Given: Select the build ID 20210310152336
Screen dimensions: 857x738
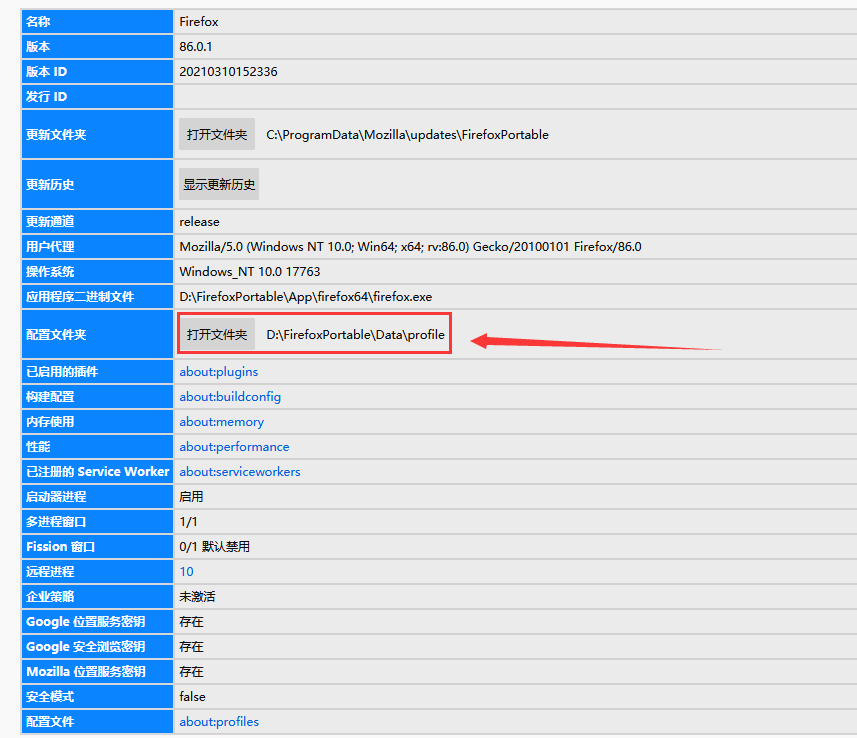Looking at the screenshot, I should (x=228, y=72).
